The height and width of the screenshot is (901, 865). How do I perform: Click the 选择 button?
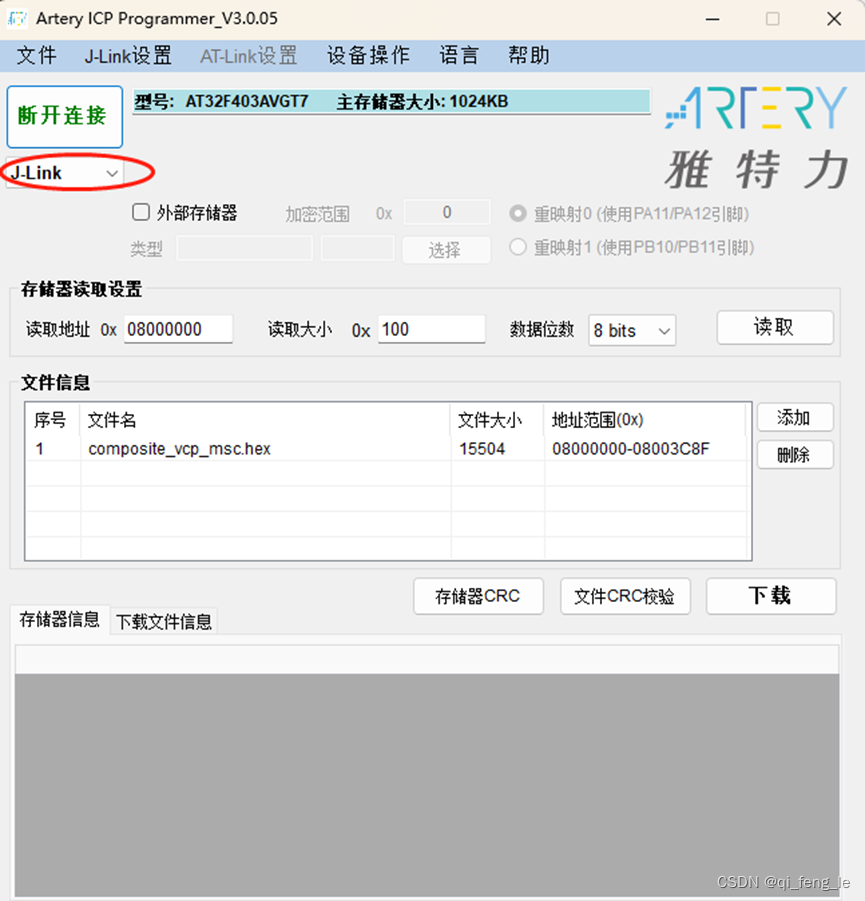(x=446, y=250)
